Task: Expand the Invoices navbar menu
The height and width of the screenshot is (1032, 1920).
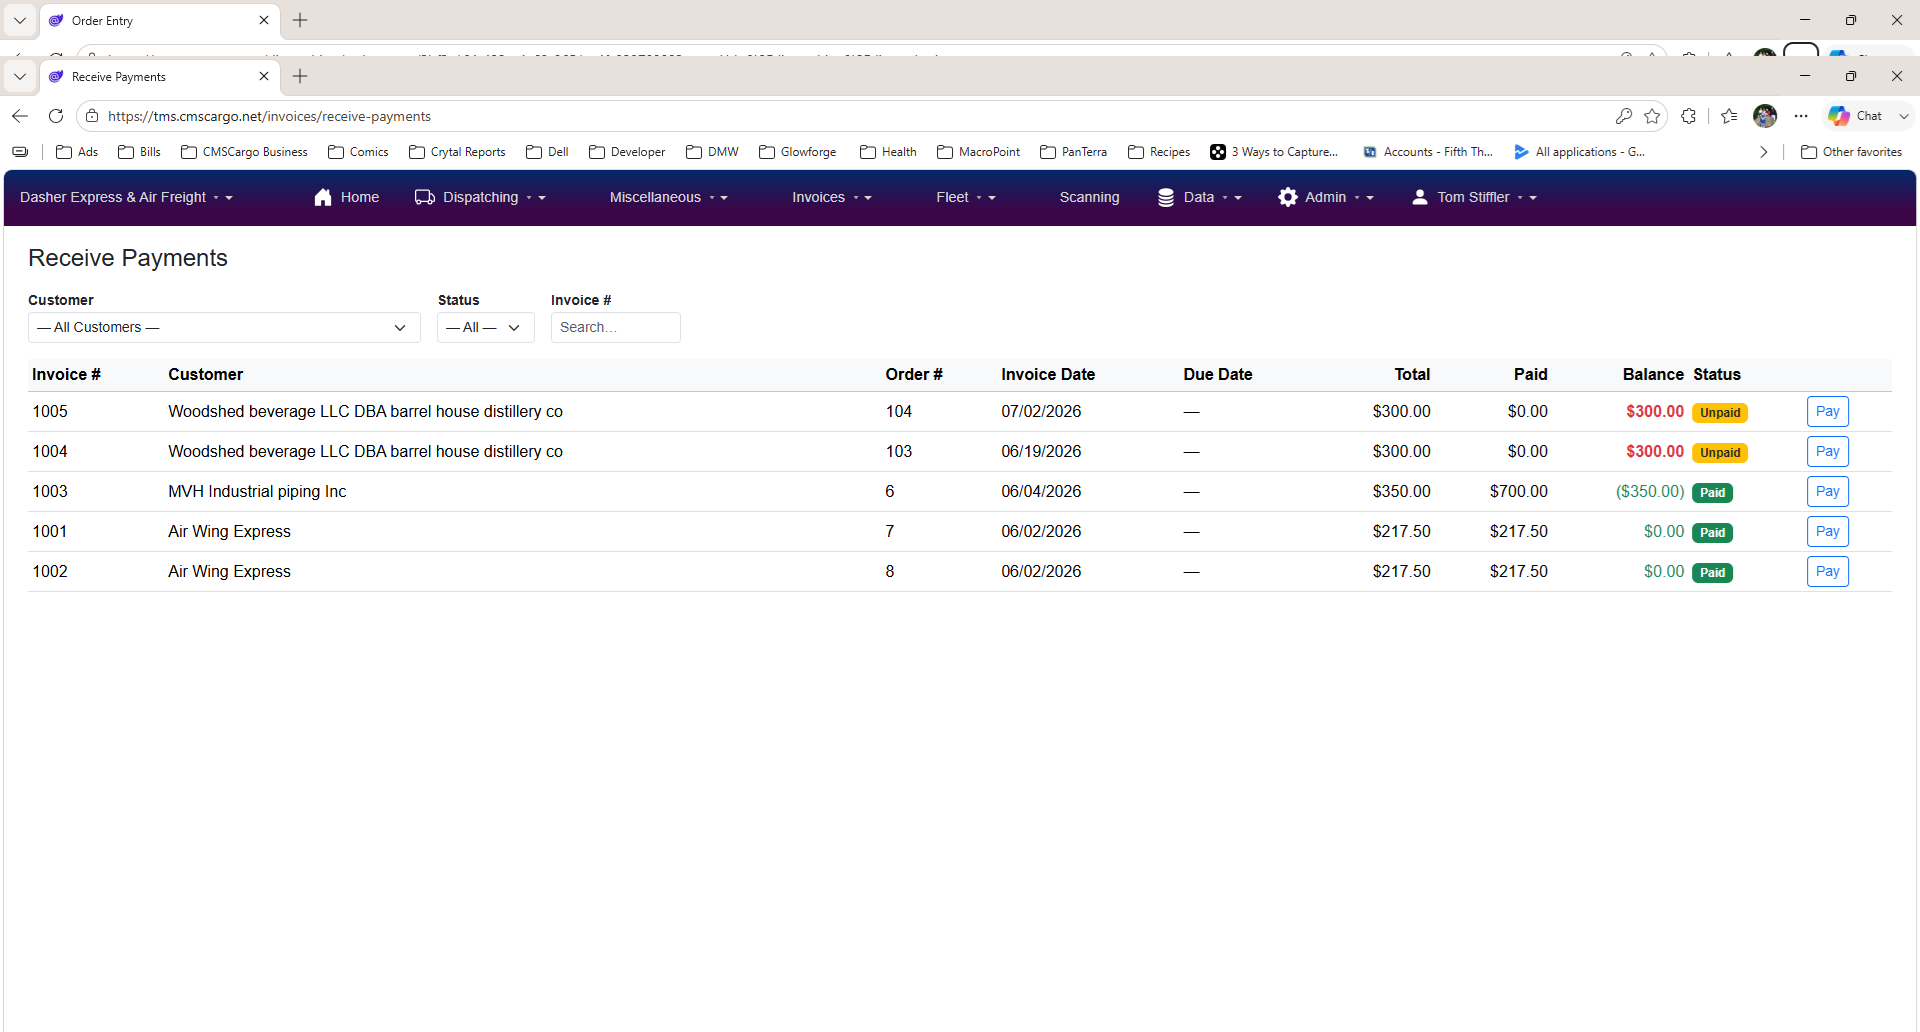Action: click(831, 198)
